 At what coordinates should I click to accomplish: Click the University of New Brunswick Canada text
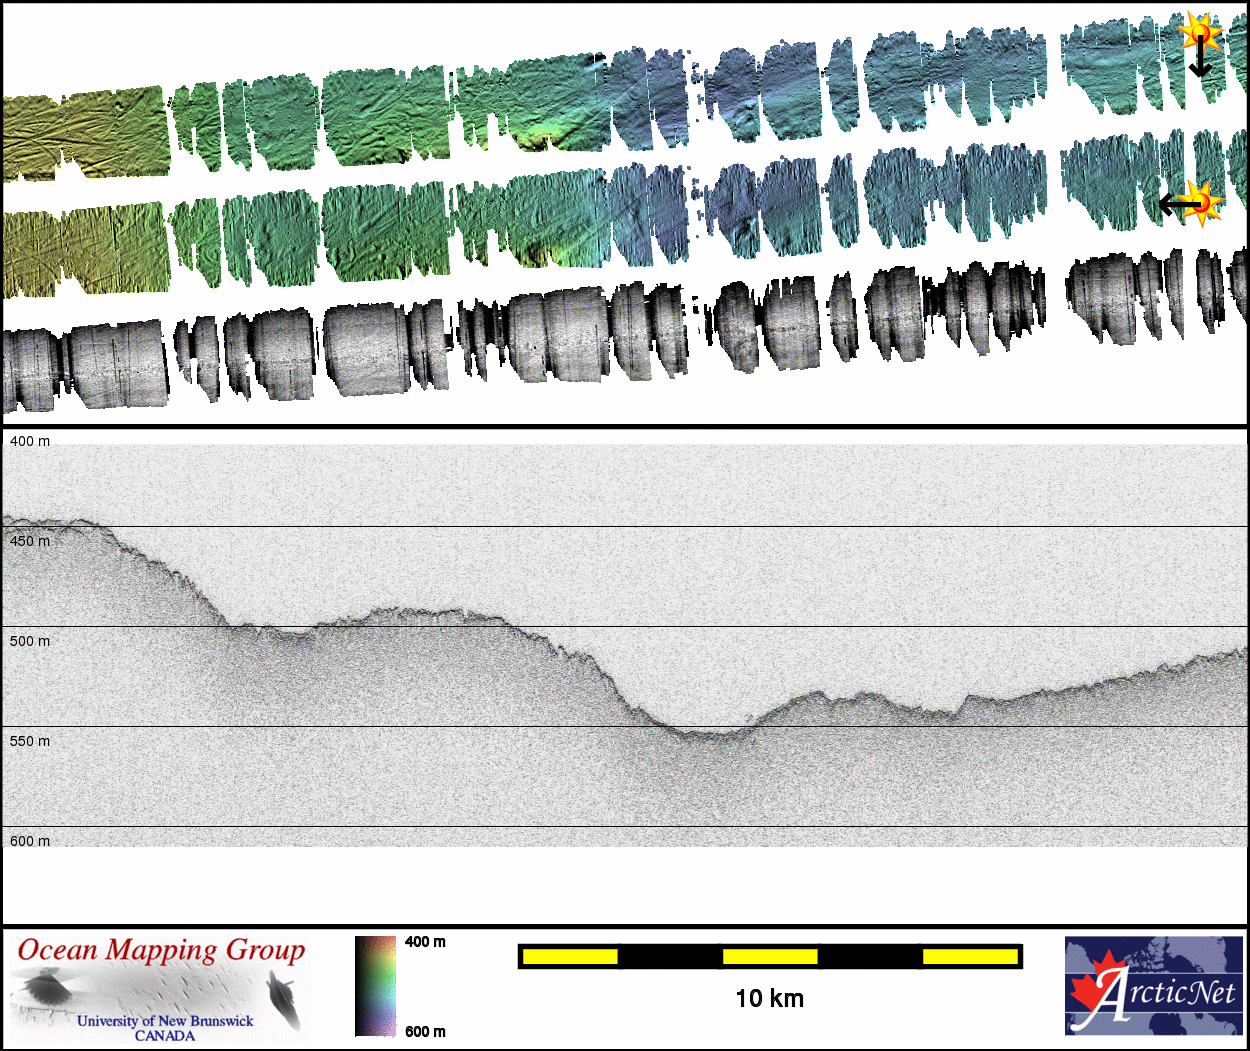165,1027
